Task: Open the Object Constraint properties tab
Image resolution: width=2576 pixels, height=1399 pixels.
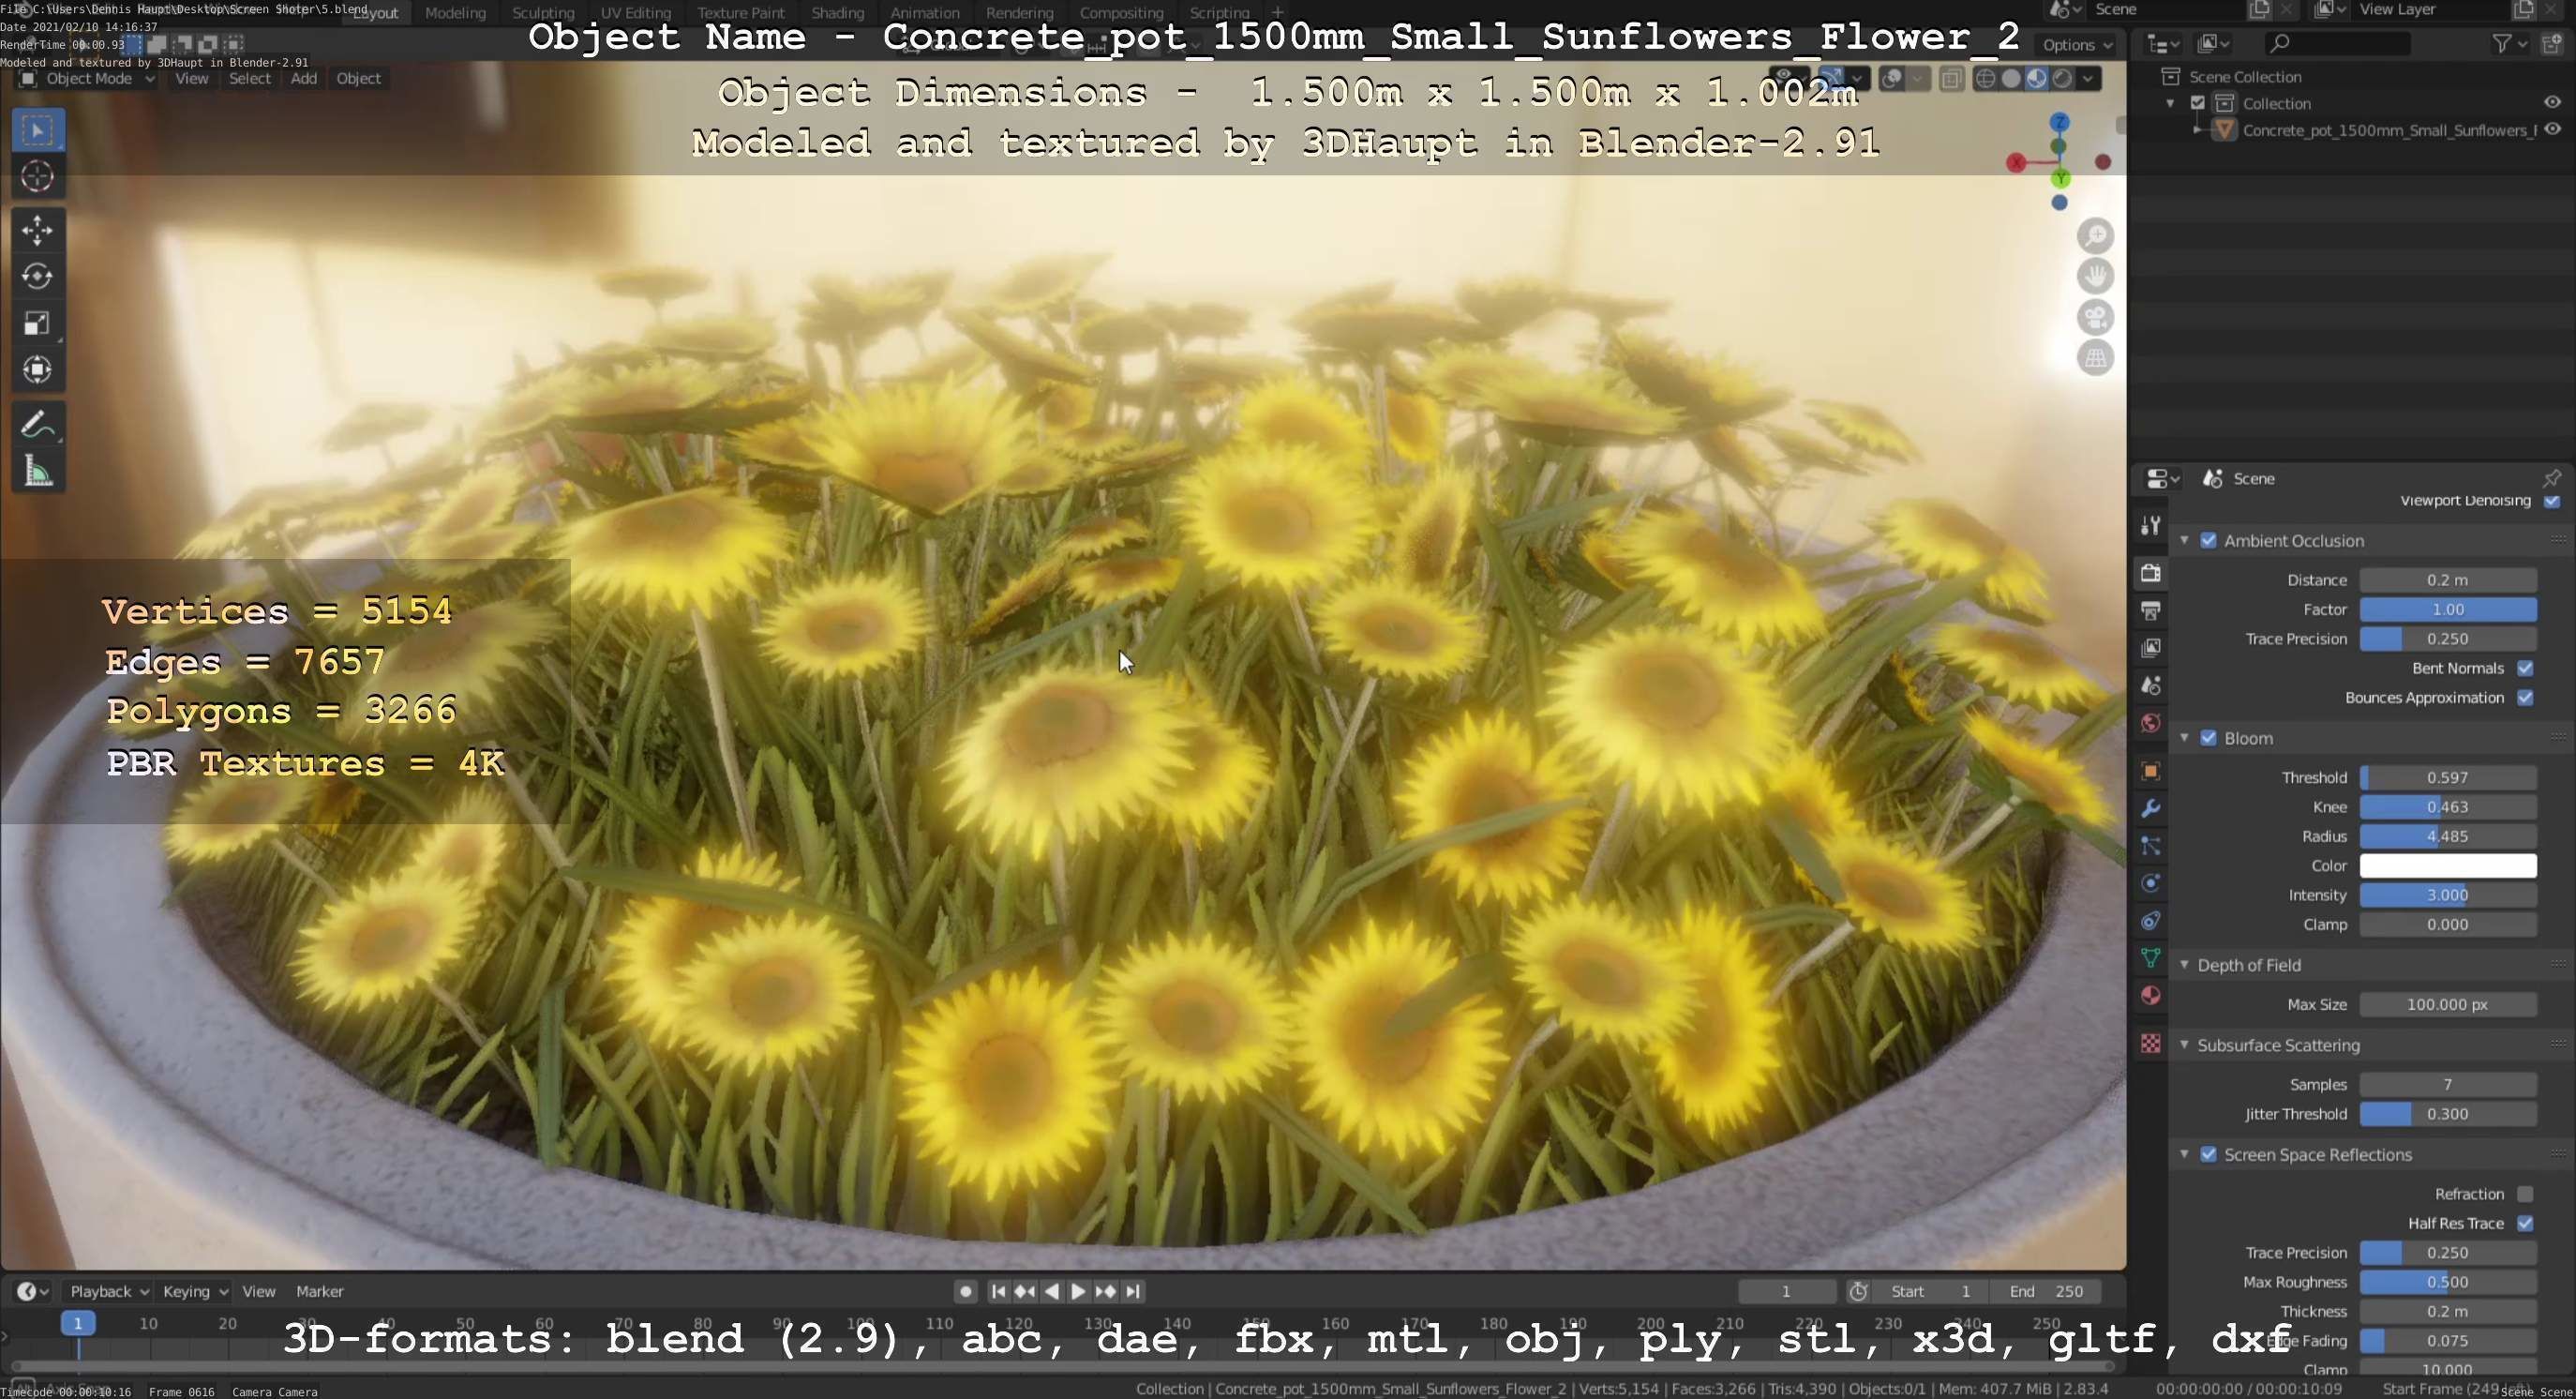Action: point(2151,921)
